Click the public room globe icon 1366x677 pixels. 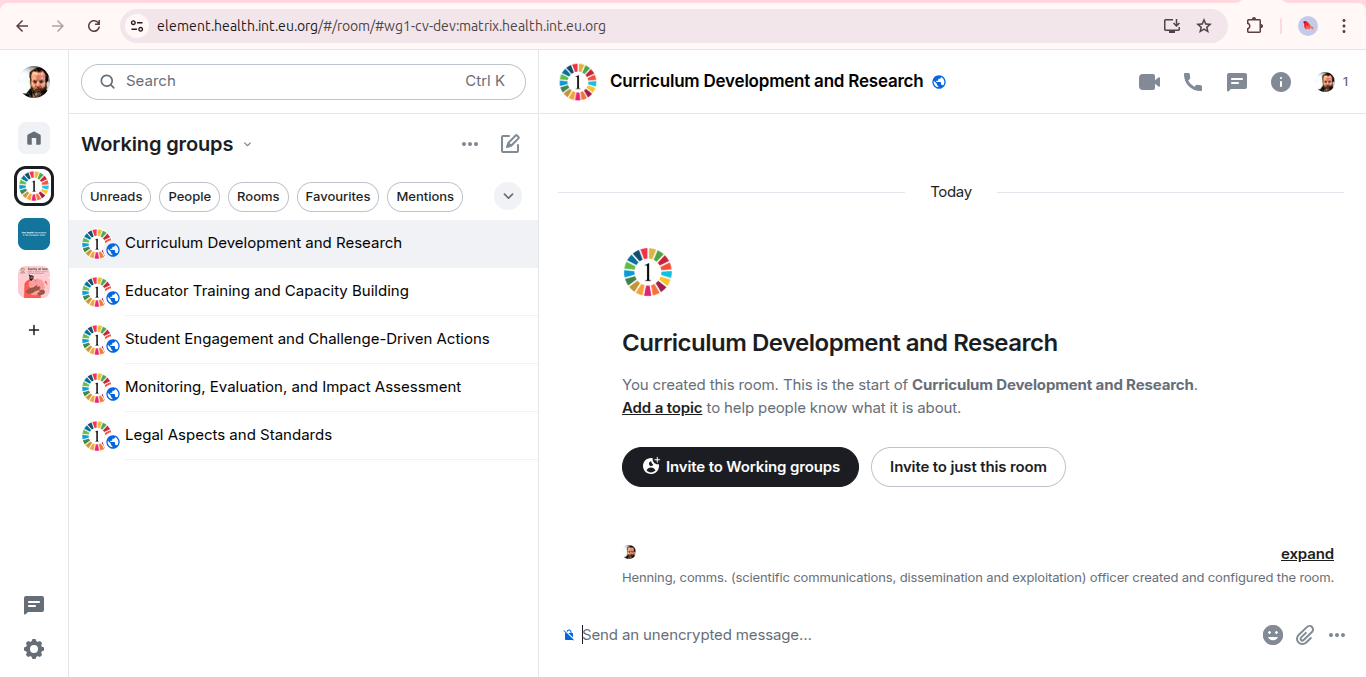tap(939, 82)
